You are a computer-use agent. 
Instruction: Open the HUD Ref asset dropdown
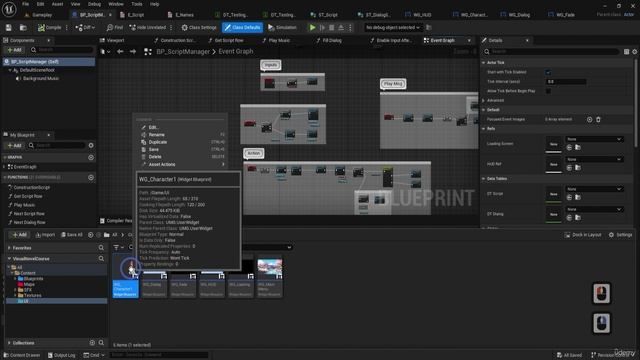(594, 159)
